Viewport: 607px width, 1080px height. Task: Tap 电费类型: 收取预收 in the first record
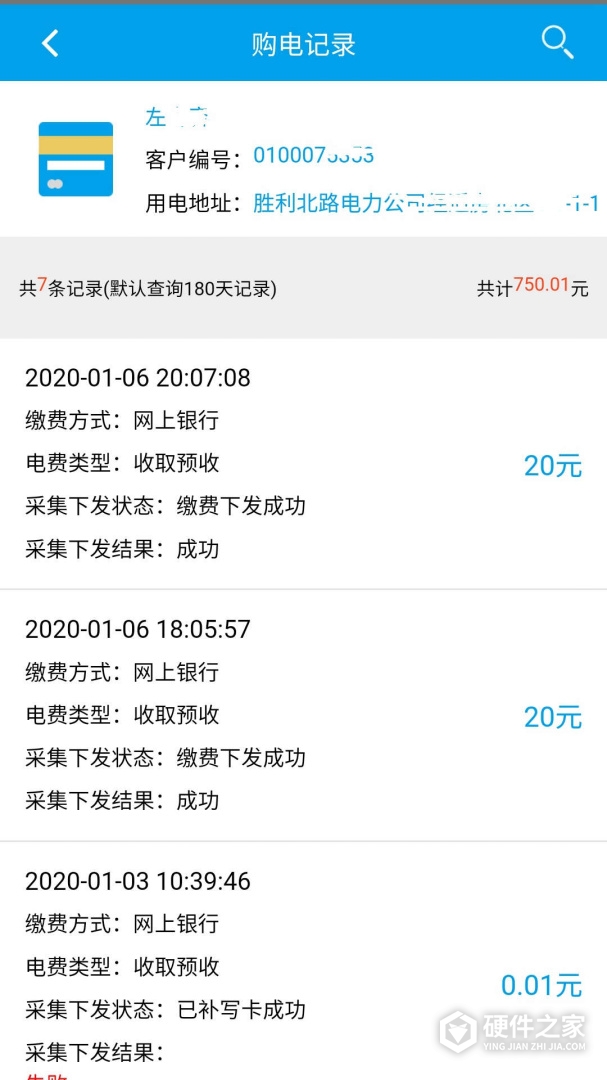pos(122,463)
